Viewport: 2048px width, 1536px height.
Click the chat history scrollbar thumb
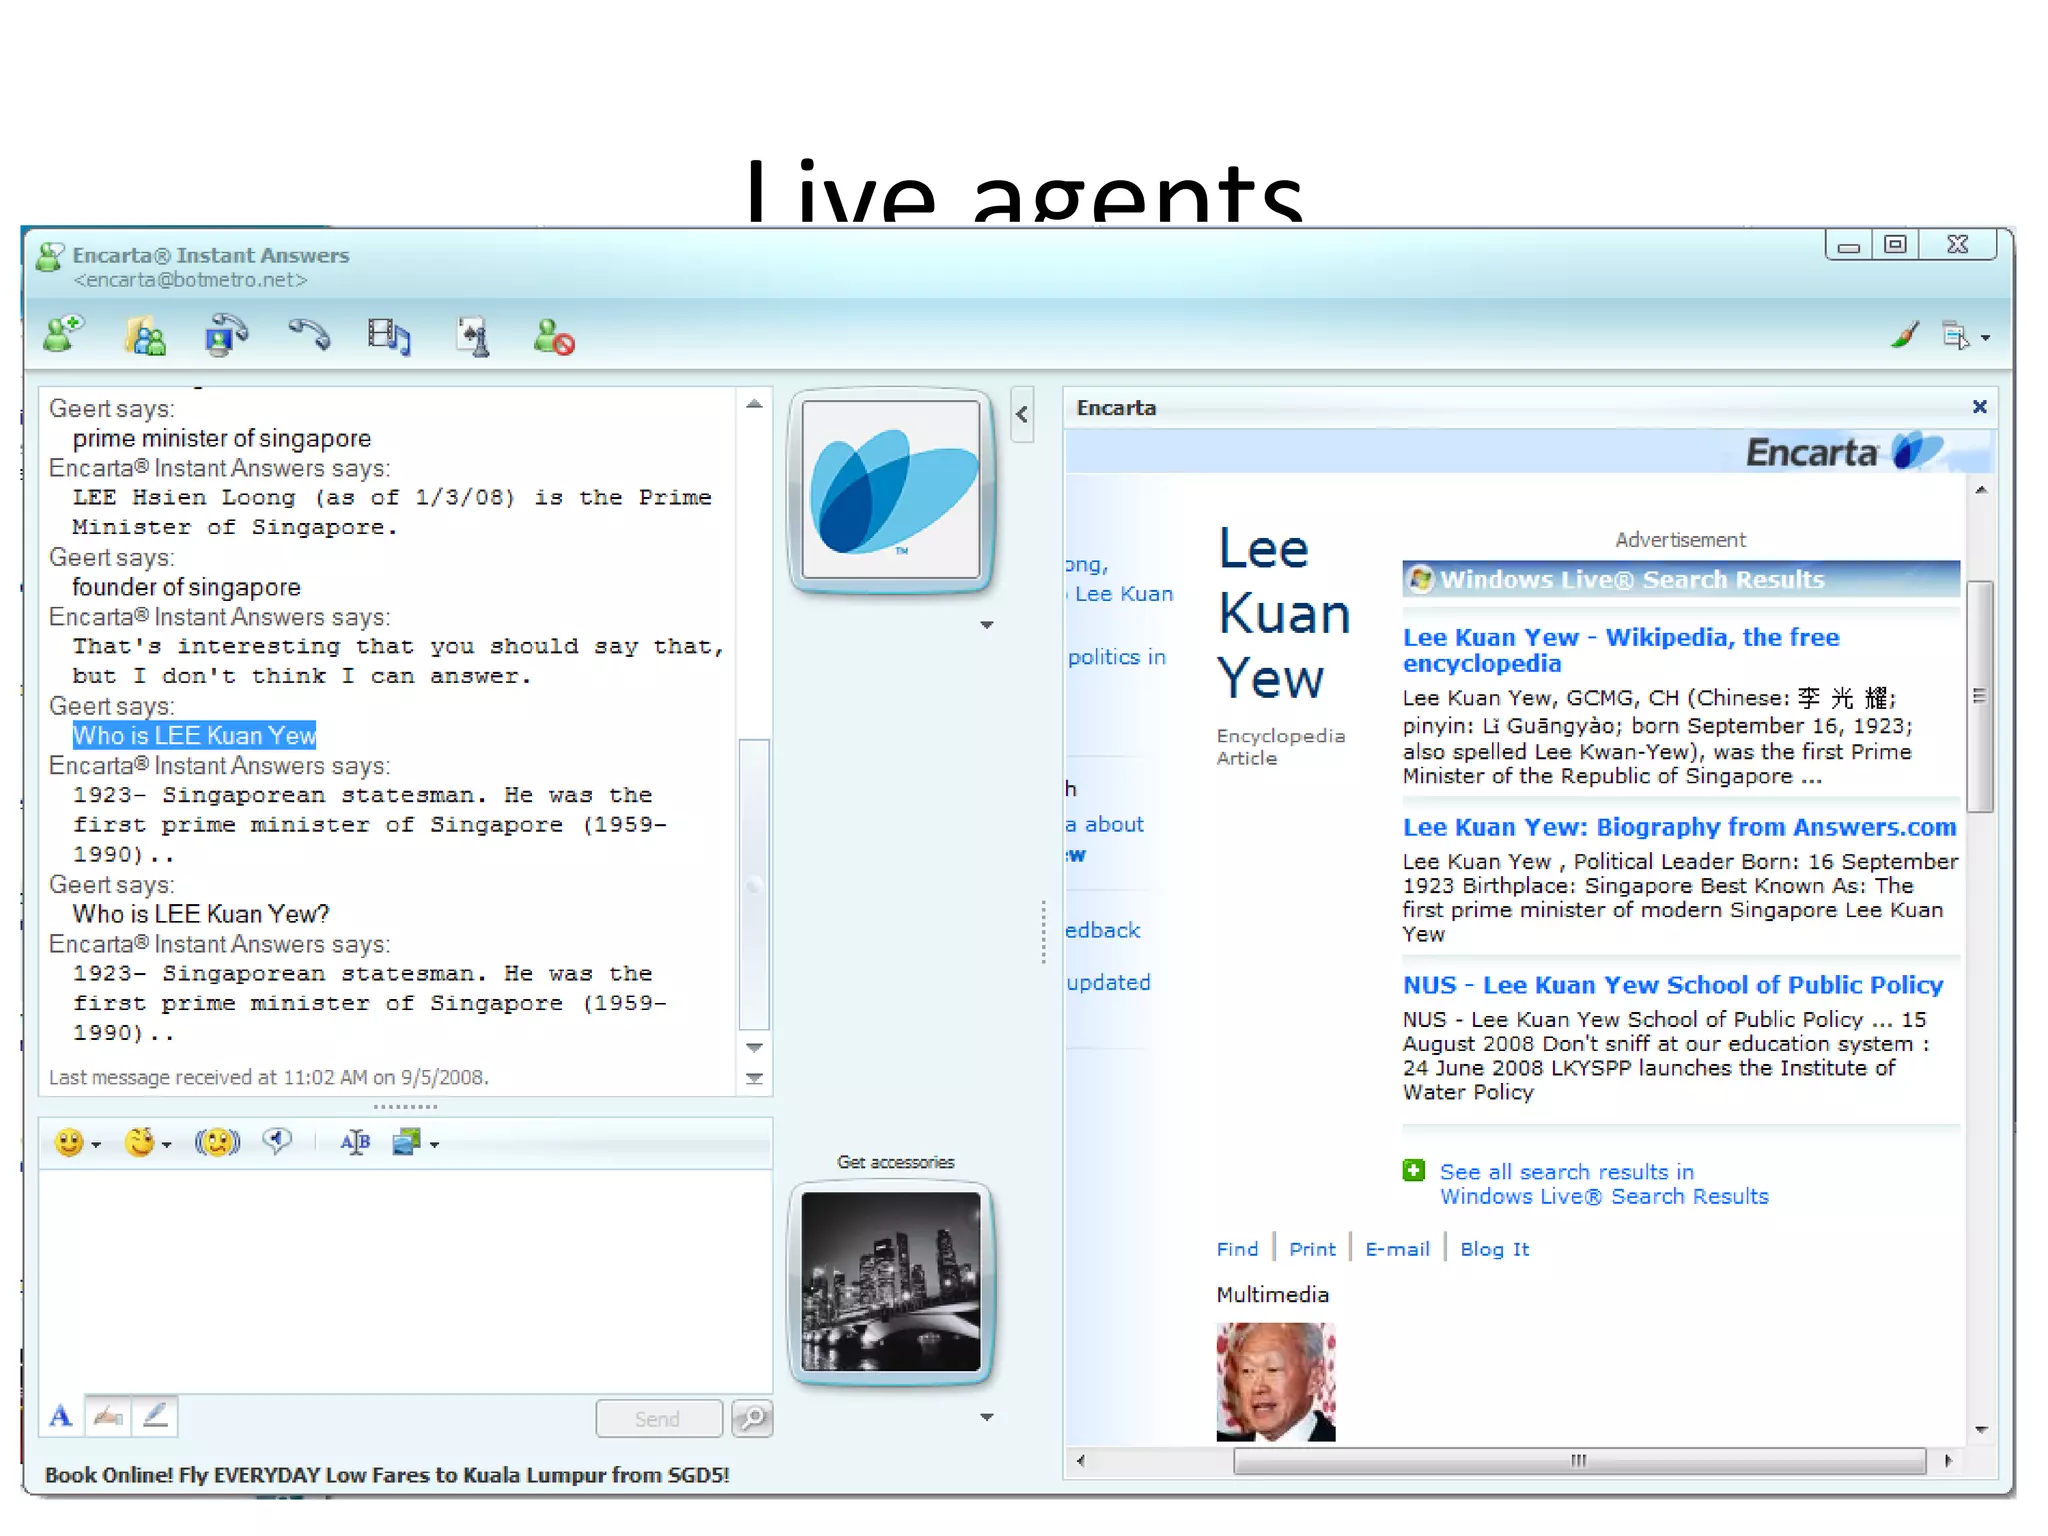point(754,884)
